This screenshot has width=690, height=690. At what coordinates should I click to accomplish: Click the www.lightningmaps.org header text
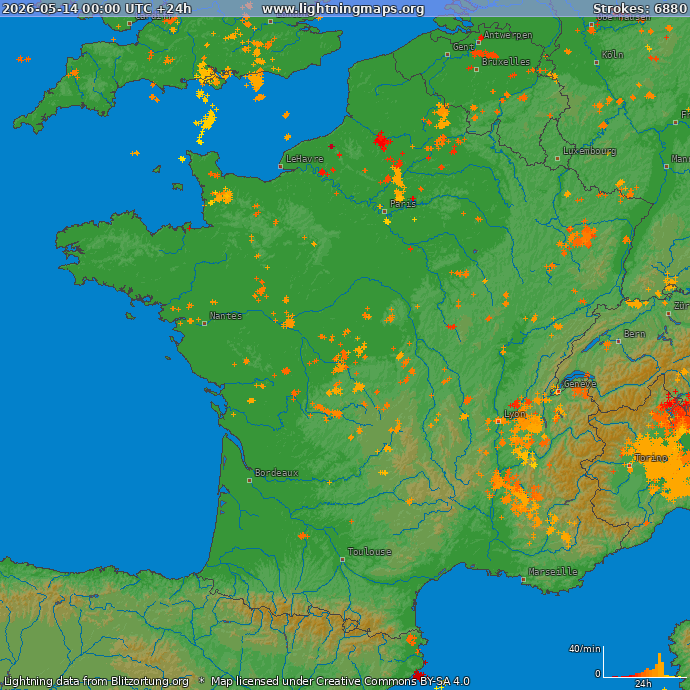[x=343, y=9]
